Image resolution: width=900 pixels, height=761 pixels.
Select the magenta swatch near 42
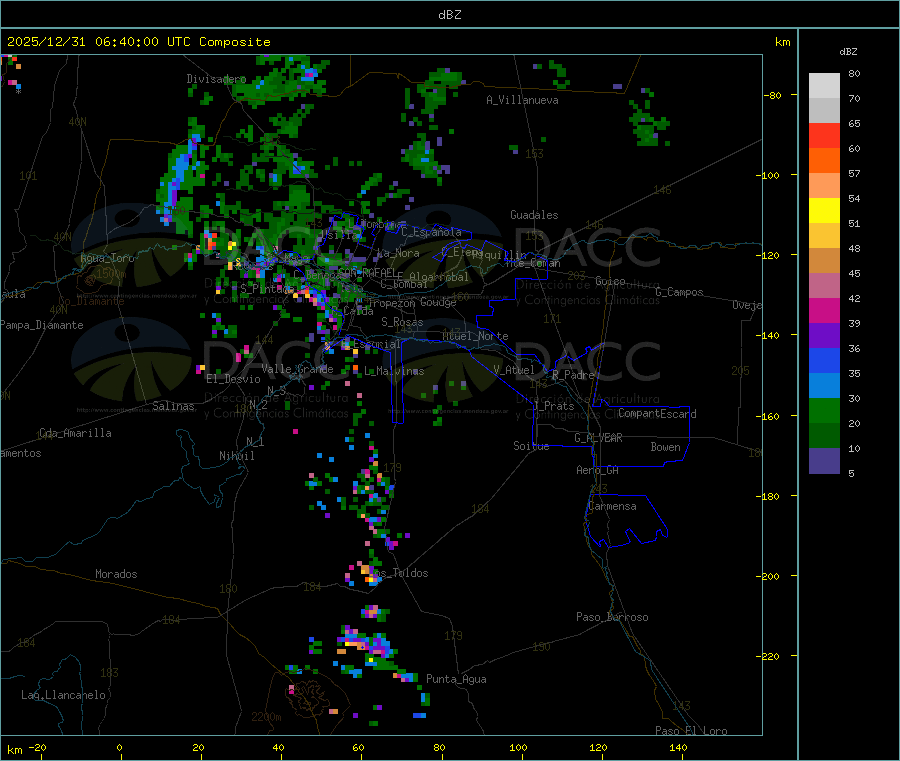point(824,310)
